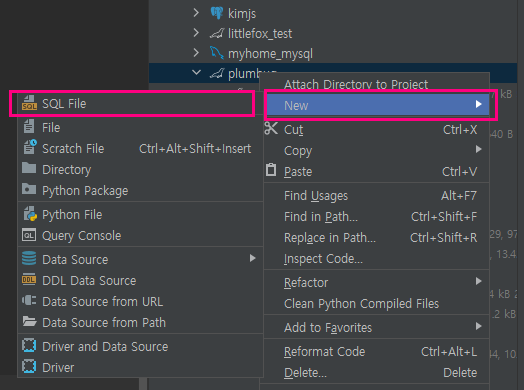524x390 pixels.
Task: Expand the littlefox_test tree node
Action: 196,33
